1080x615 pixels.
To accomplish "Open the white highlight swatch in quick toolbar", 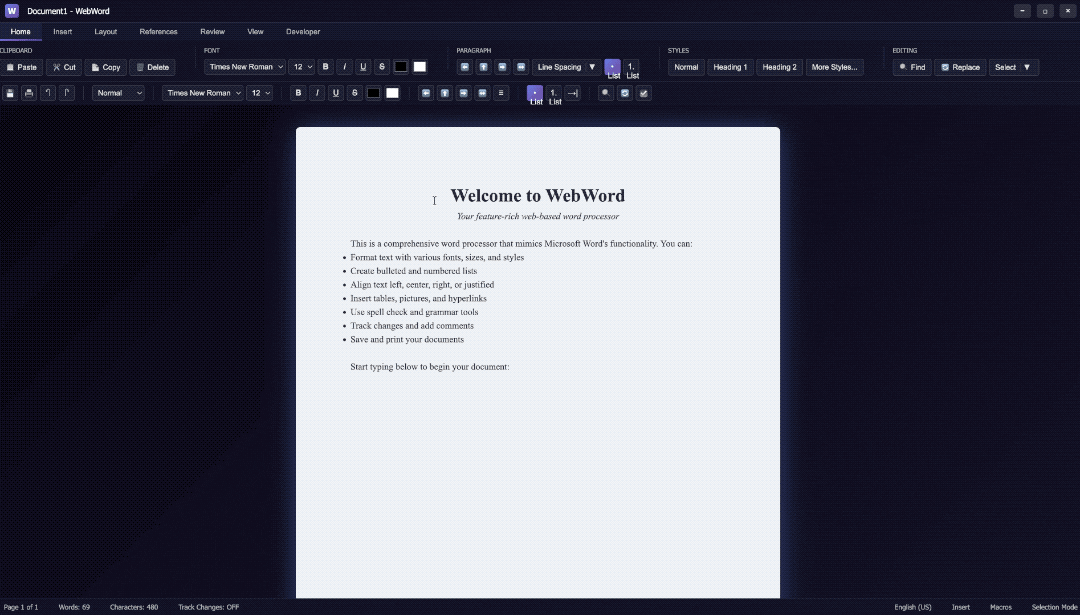I will click(393, 93).
